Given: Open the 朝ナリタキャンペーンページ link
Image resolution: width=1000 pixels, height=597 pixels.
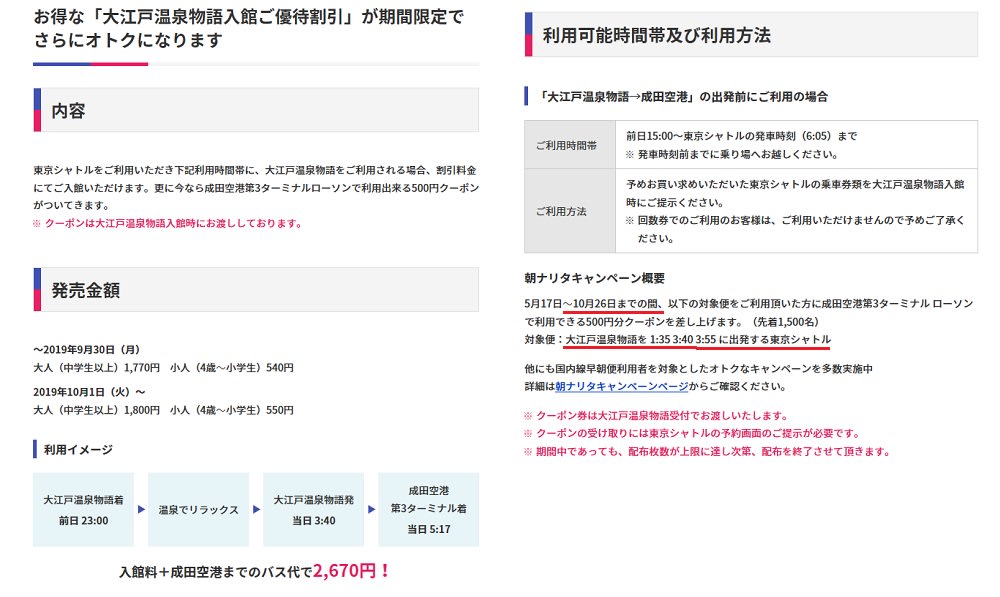Looking at the screenshot, I should pos(621,387).
